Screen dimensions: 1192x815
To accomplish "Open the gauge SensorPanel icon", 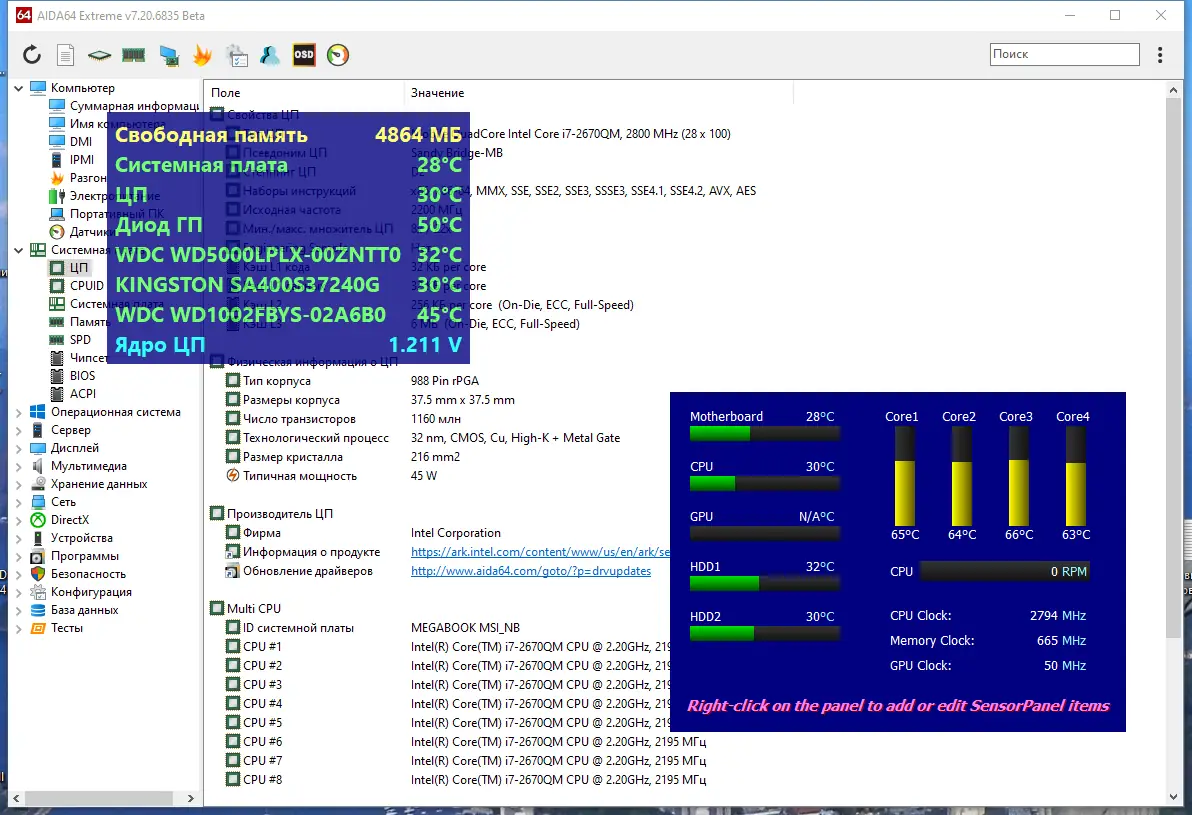I will [x=338, y=55].
